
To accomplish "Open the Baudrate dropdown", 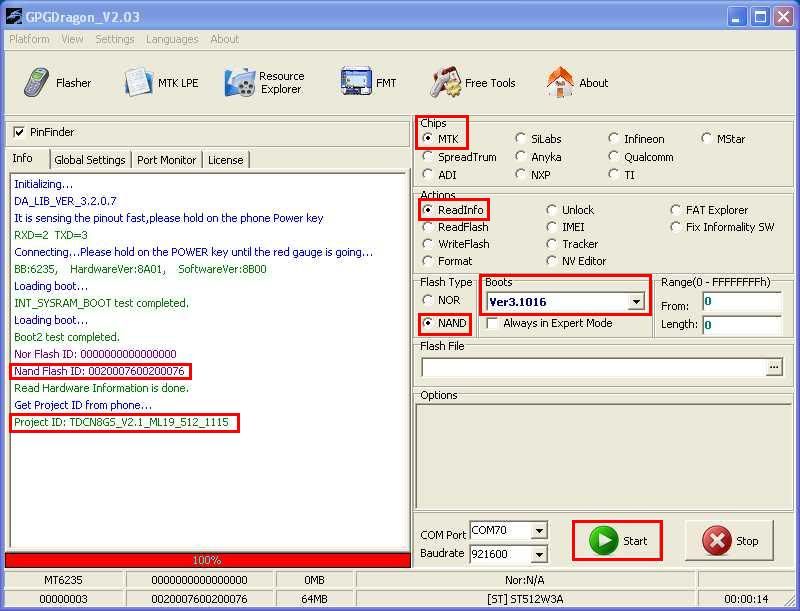I will (539, 554).
